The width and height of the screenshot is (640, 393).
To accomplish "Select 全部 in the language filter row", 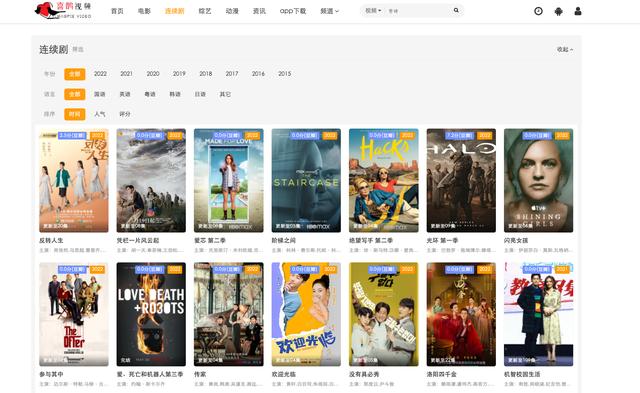I will 75,94.
